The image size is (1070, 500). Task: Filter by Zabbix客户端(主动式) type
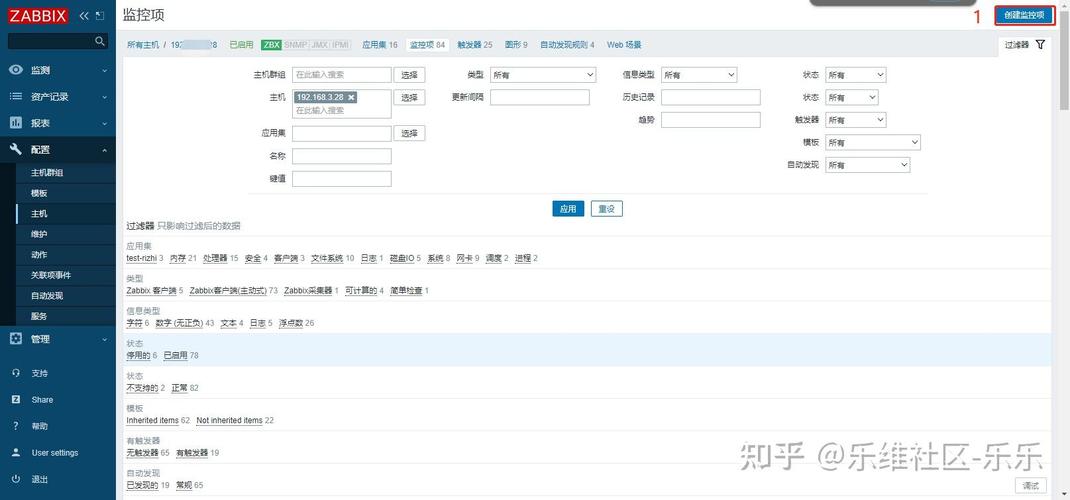229,291
